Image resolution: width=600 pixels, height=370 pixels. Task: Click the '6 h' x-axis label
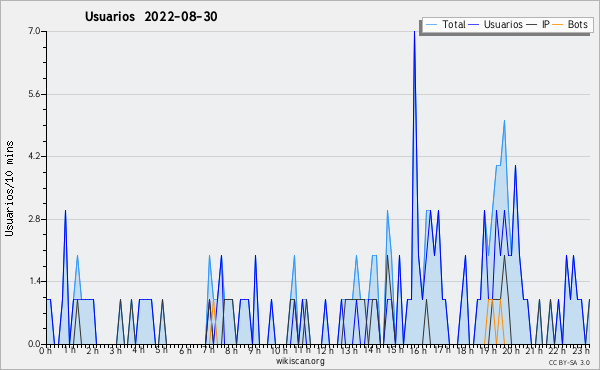(x=185, y=350)
